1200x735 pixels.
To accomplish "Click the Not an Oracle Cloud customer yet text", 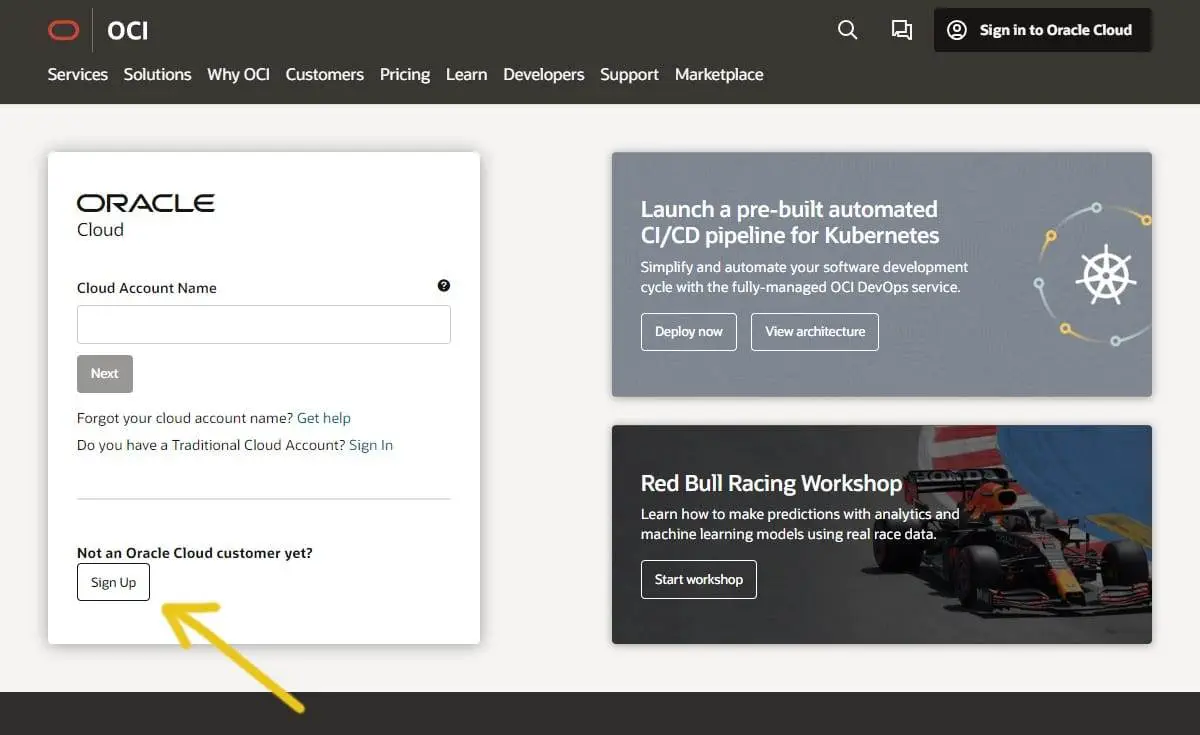I will (195, 553).
